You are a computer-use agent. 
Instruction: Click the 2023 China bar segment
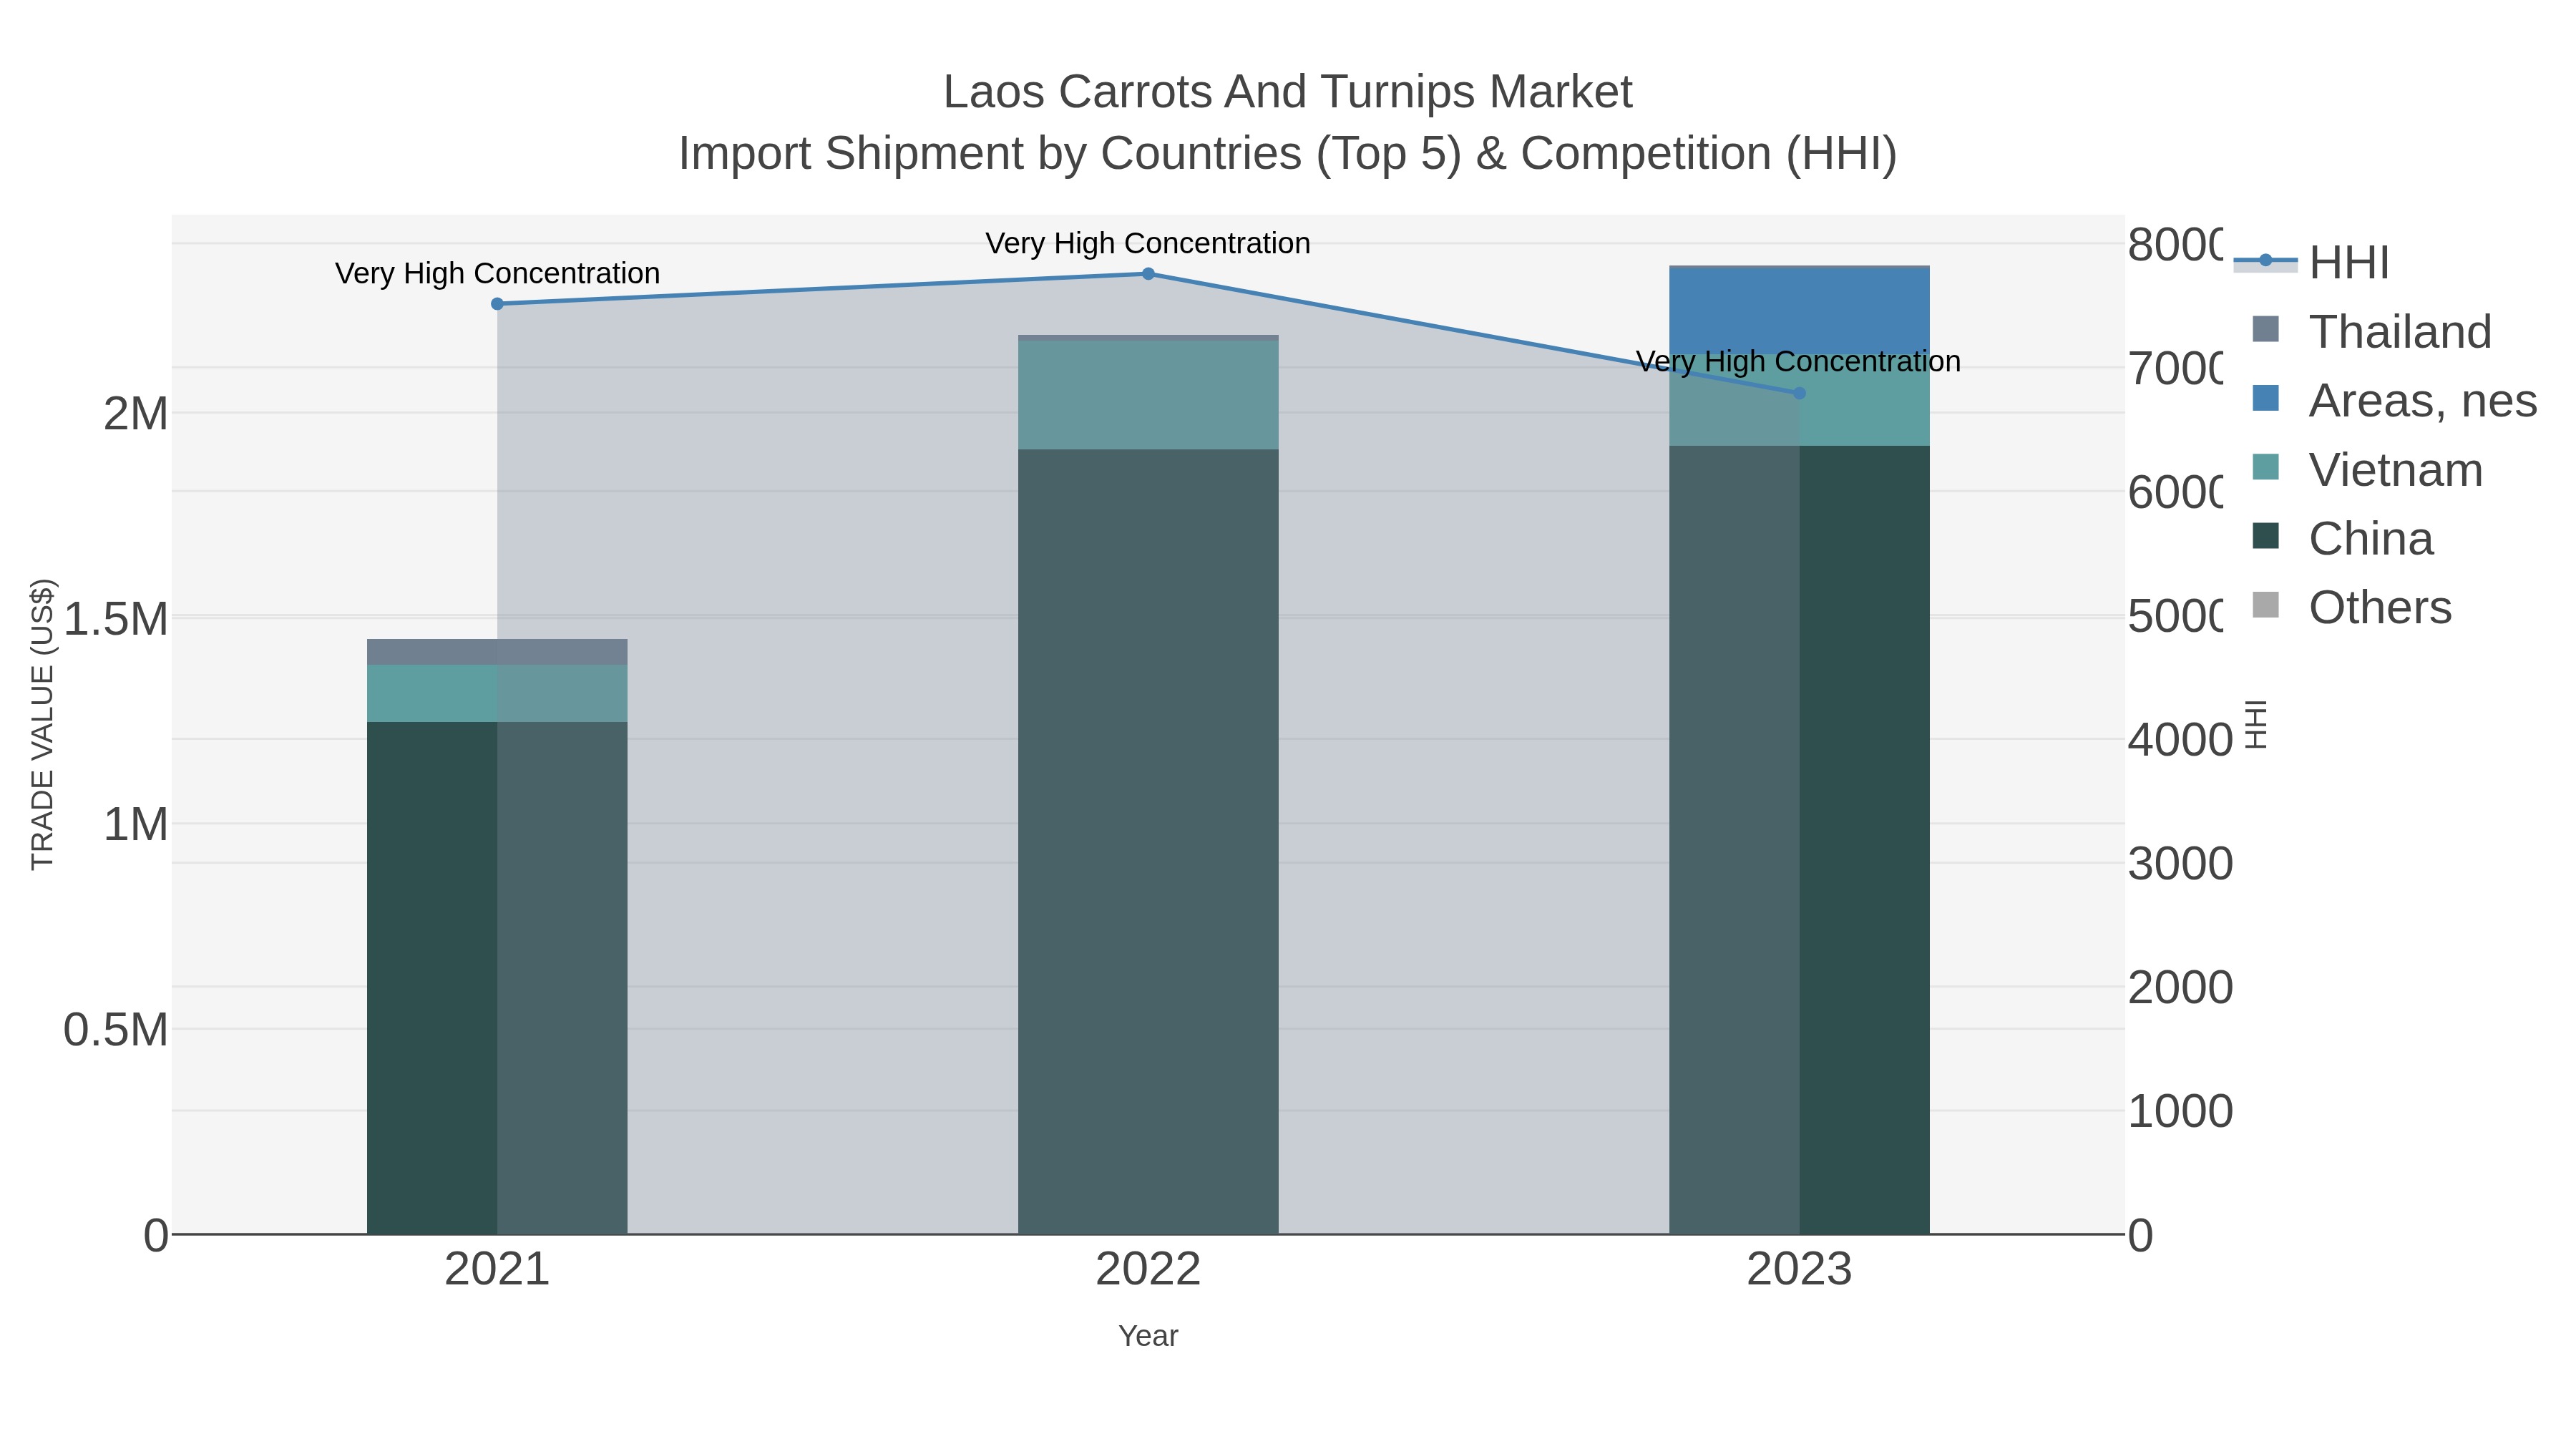click(1799, 840)
